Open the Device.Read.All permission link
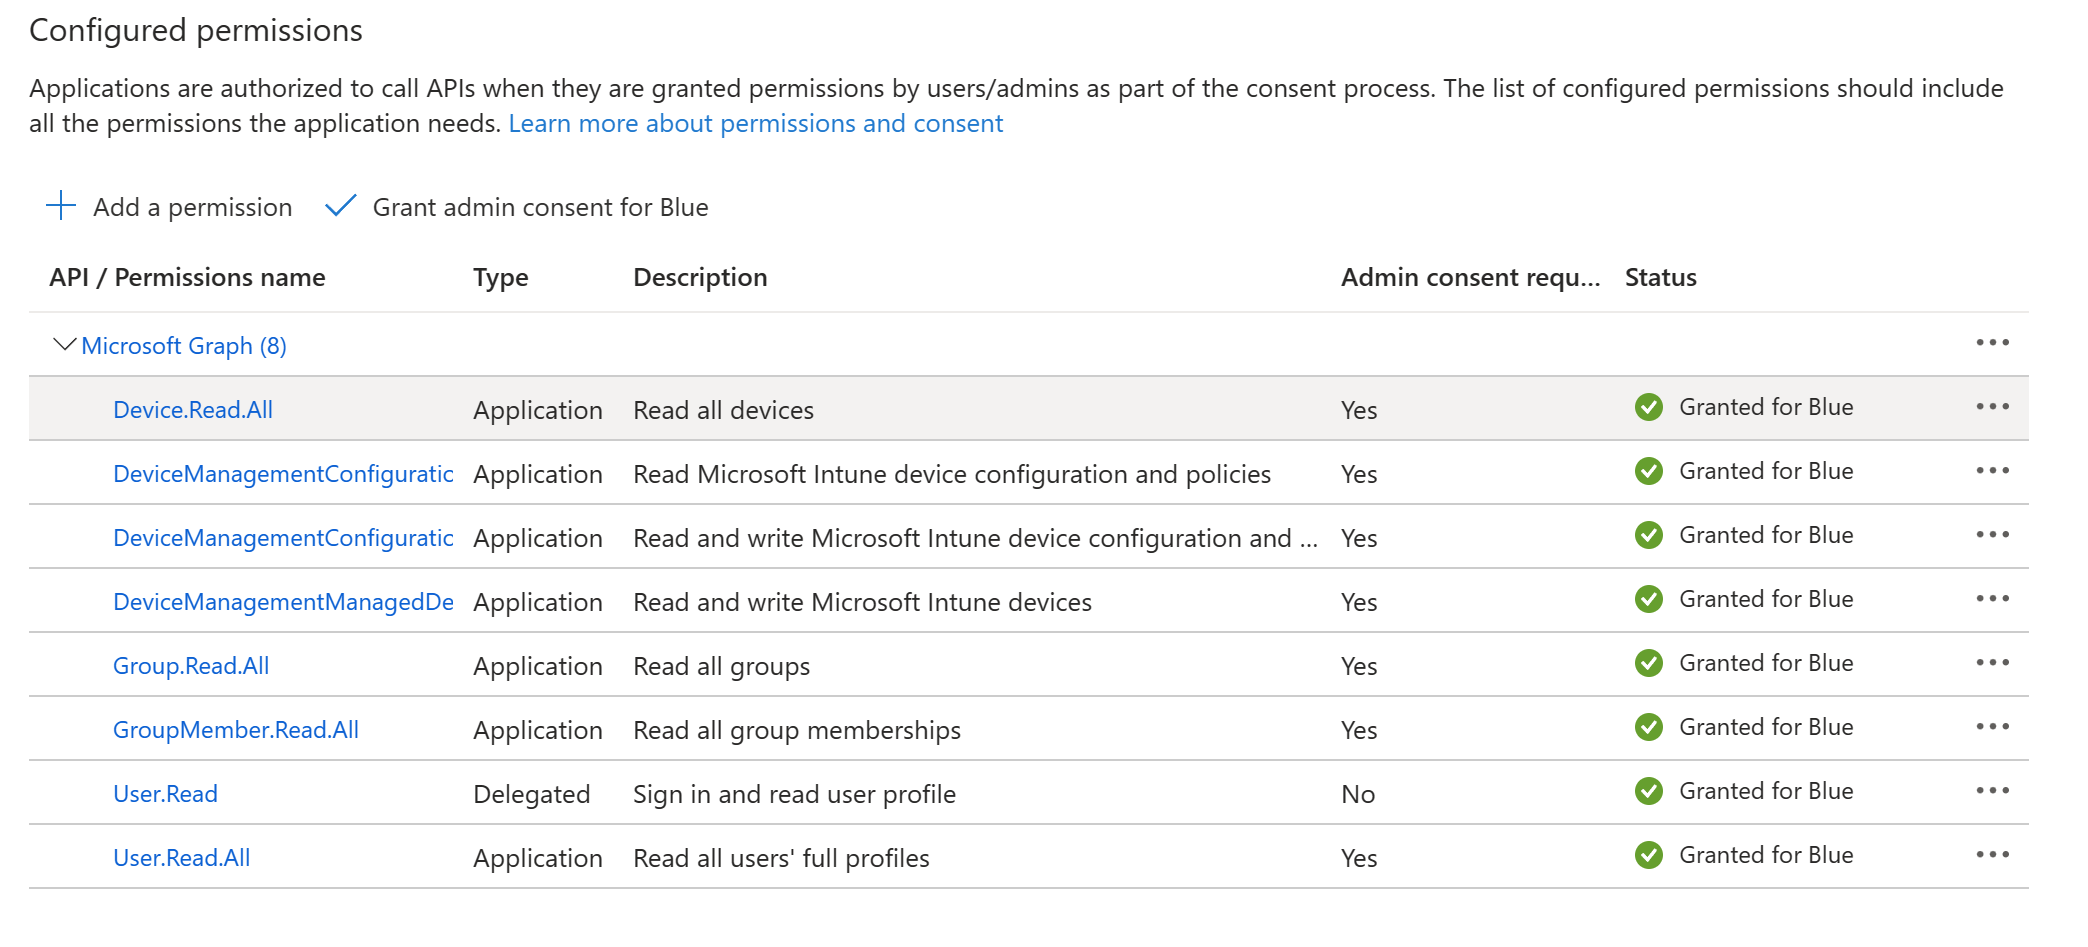Image resolution: width=2088 pixels, height=947 pixels. 193,410
